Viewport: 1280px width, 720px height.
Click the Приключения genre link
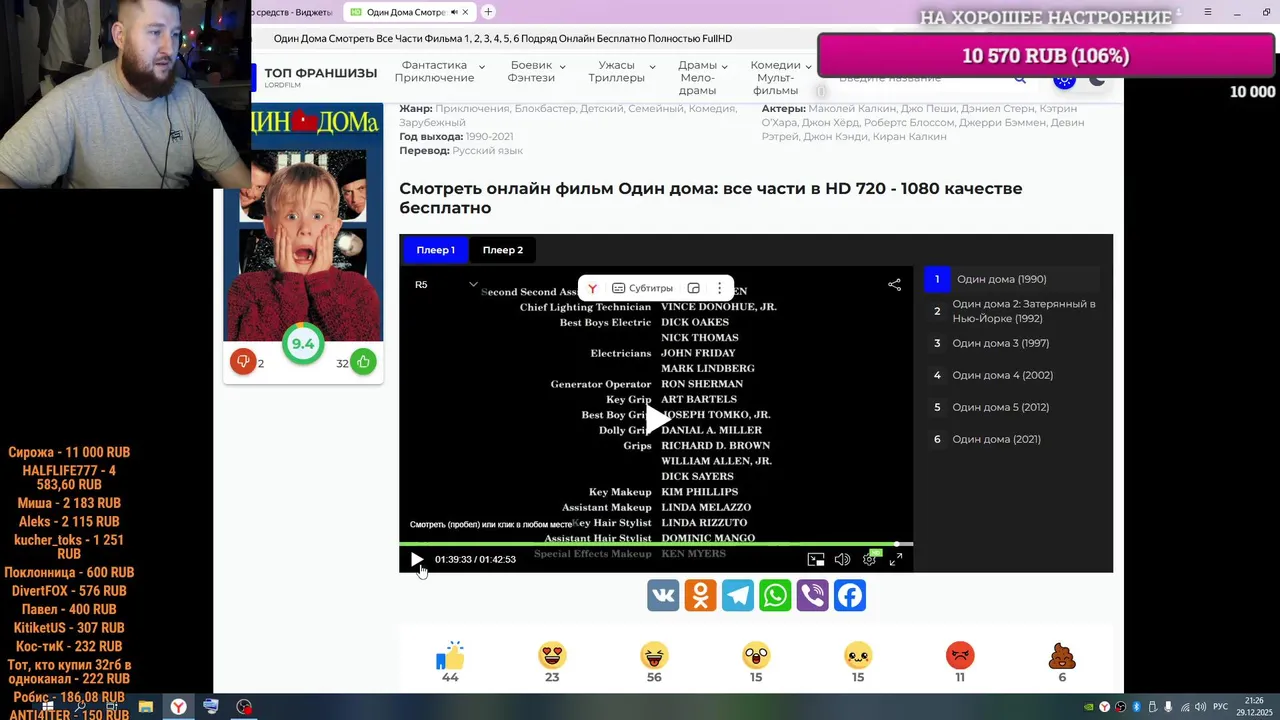click(472, 108)
